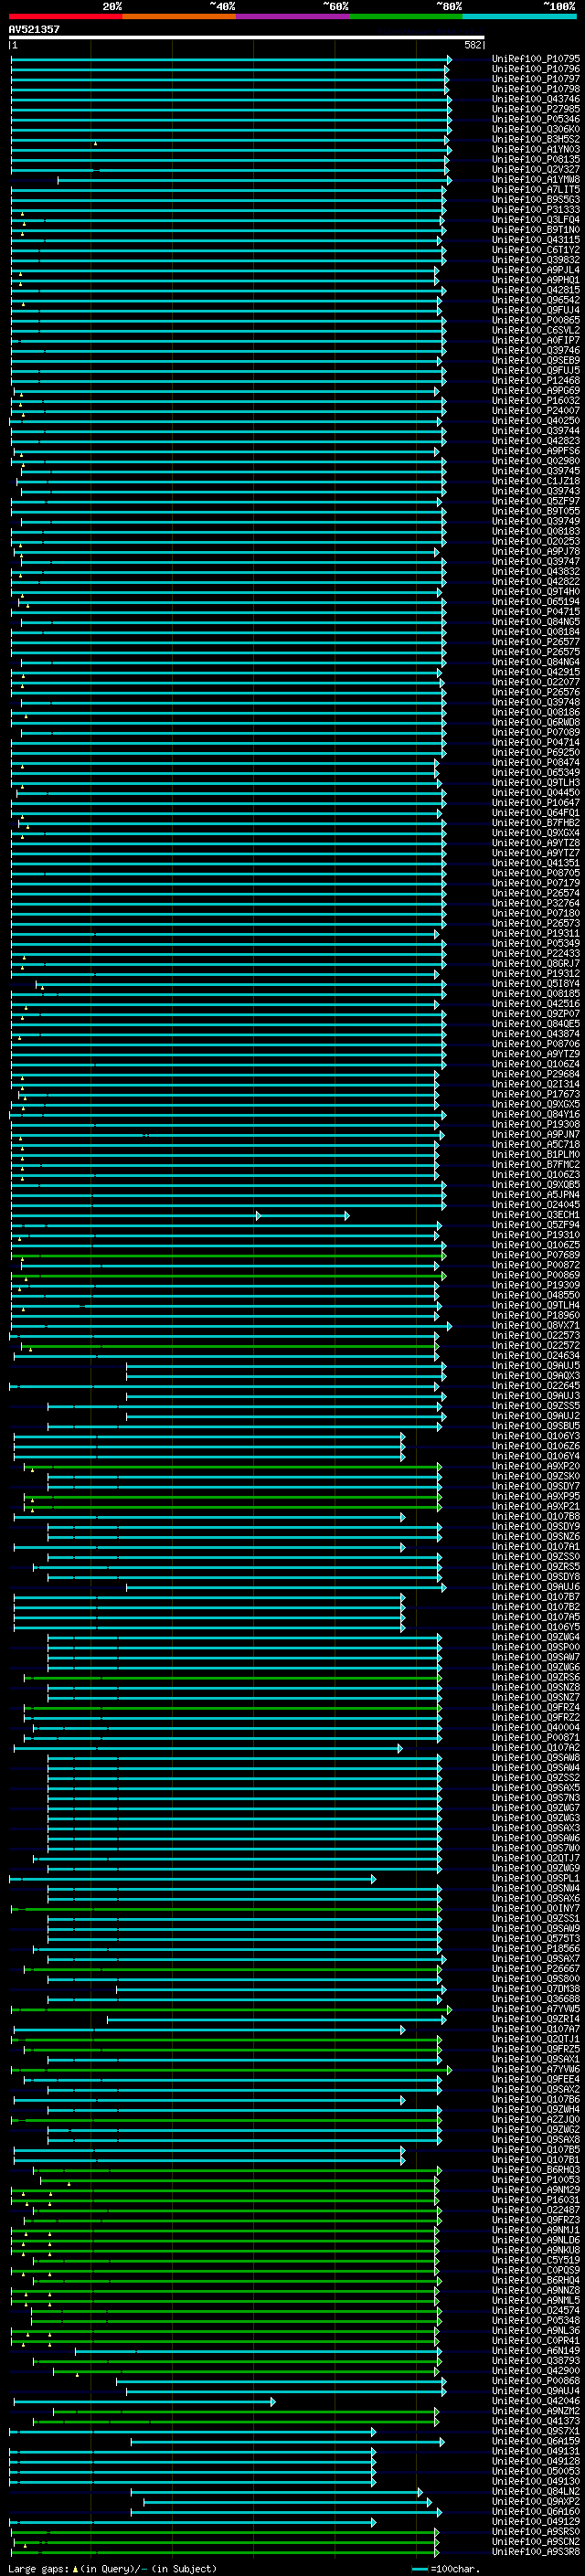Select hit UniRef100_P04714

(x=536, y=742)
